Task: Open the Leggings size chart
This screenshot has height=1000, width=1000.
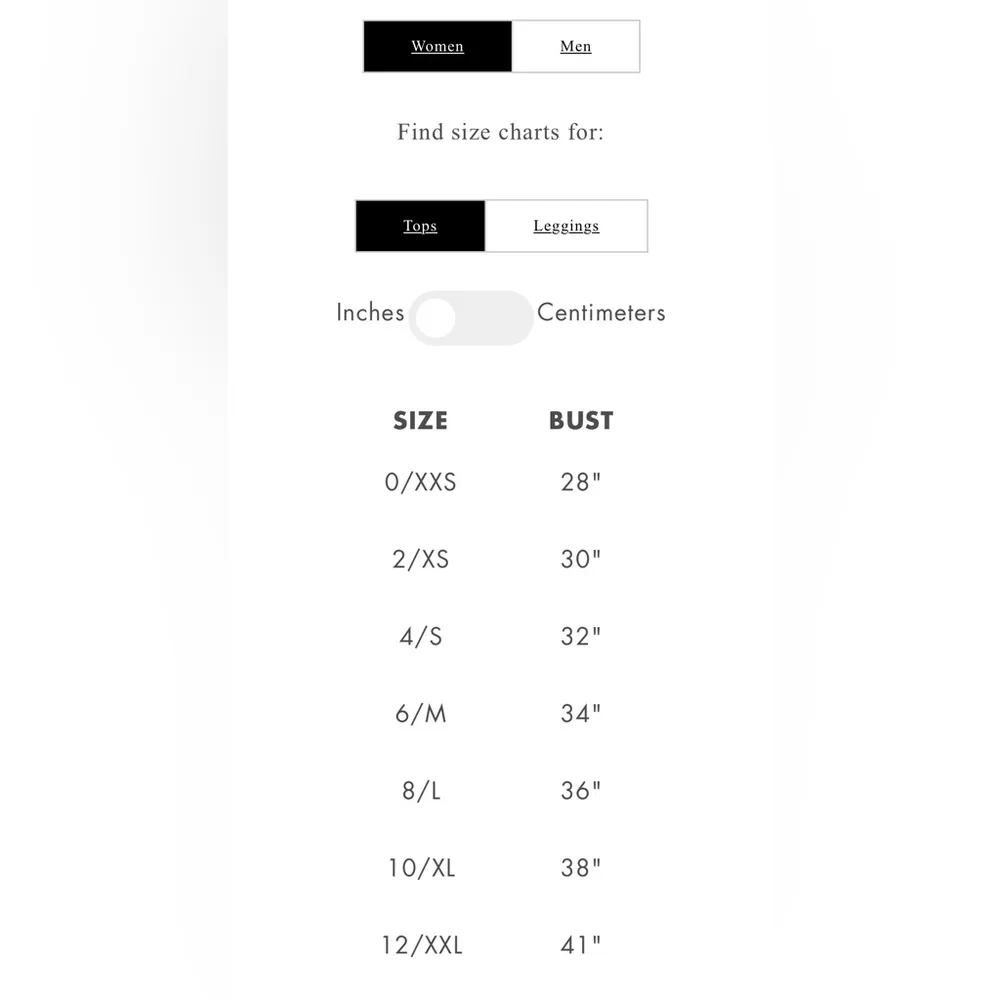Action: (x=566, y=226)
